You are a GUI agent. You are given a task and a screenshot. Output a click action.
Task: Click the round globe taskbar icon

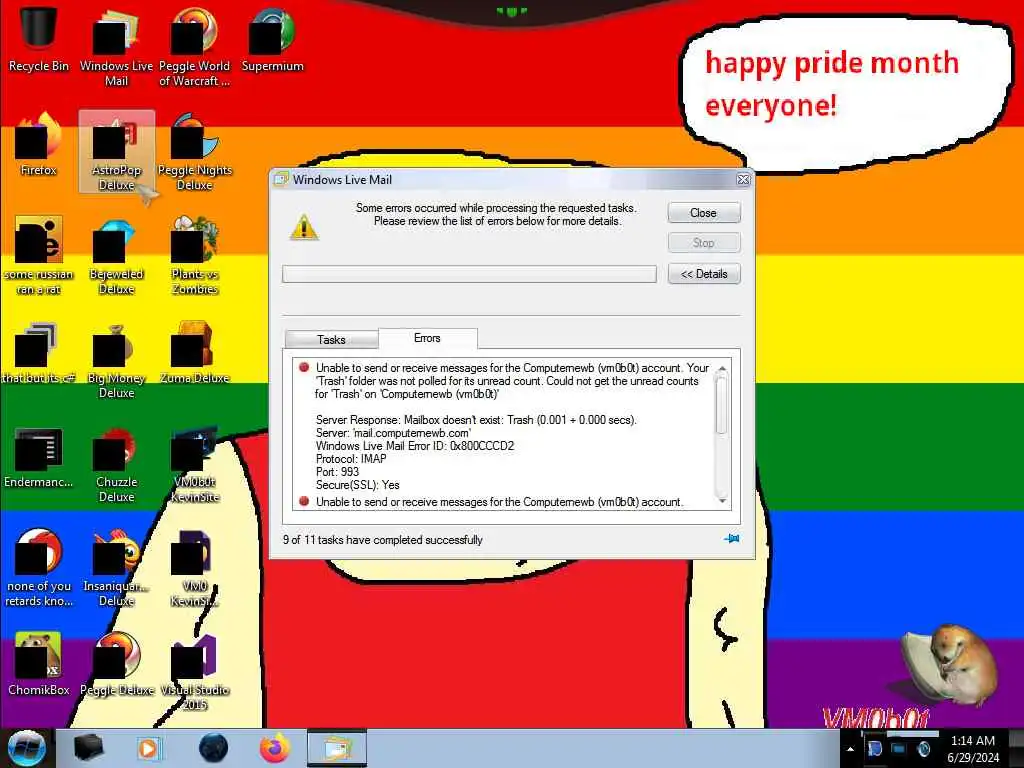coord(213,748)
